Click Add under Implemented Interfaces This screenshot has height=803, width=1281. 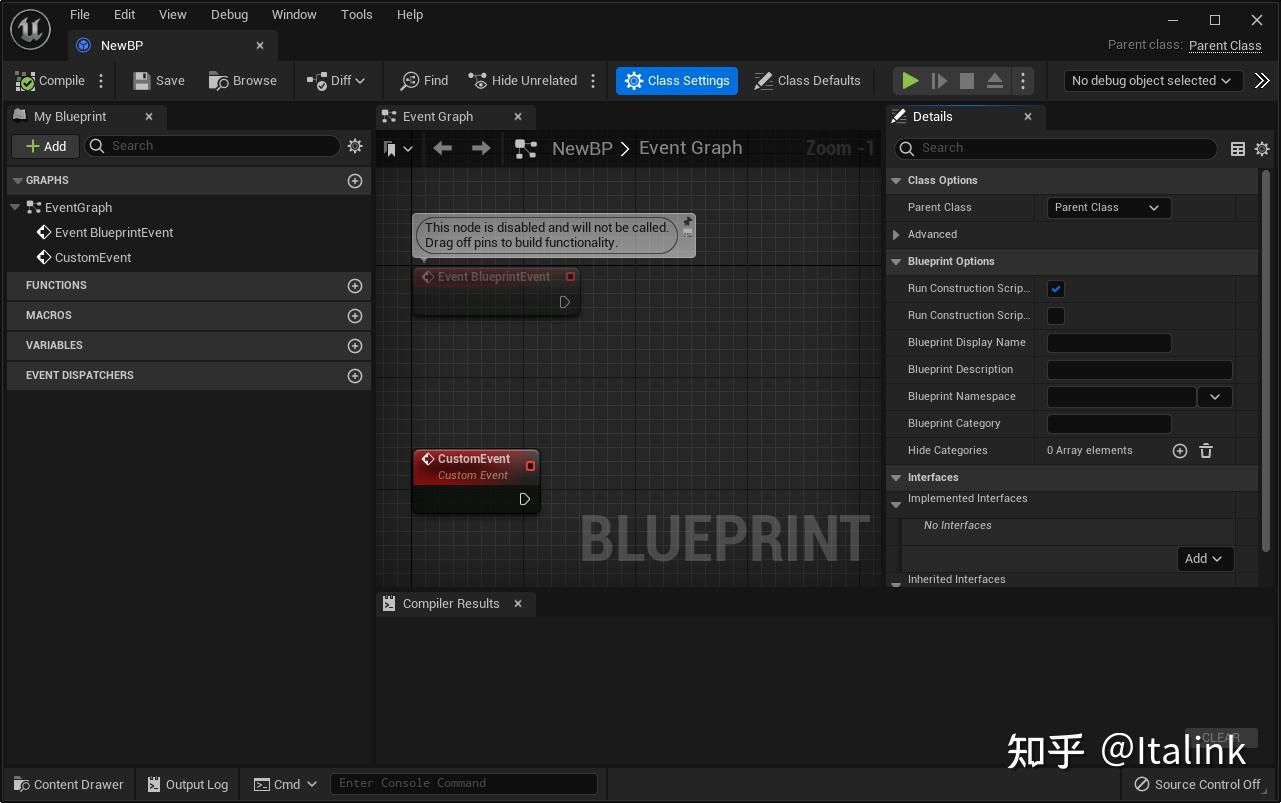1204,558
